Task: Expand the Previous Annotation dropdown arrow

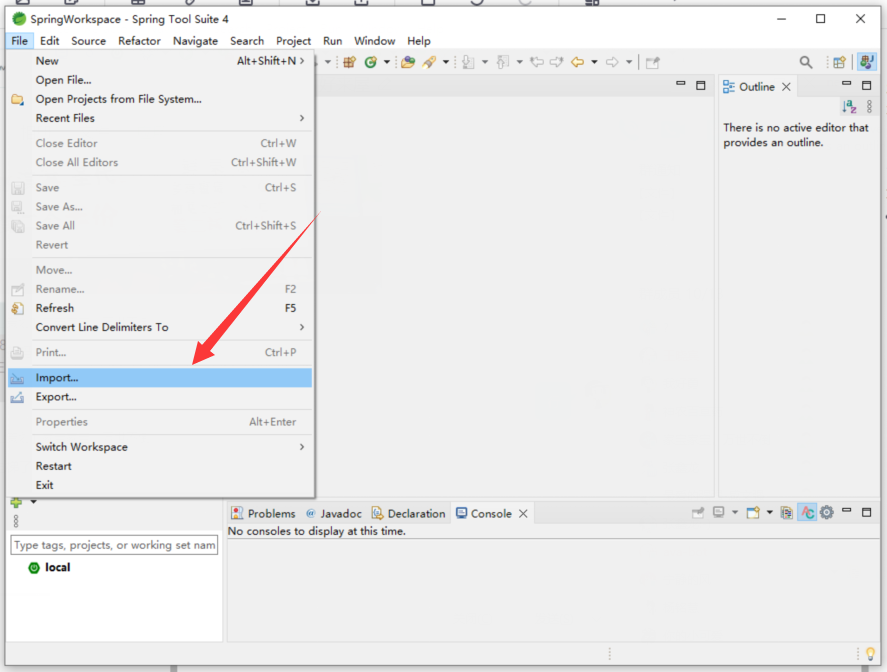Action: pyautogui.click(x=519, y=62)
